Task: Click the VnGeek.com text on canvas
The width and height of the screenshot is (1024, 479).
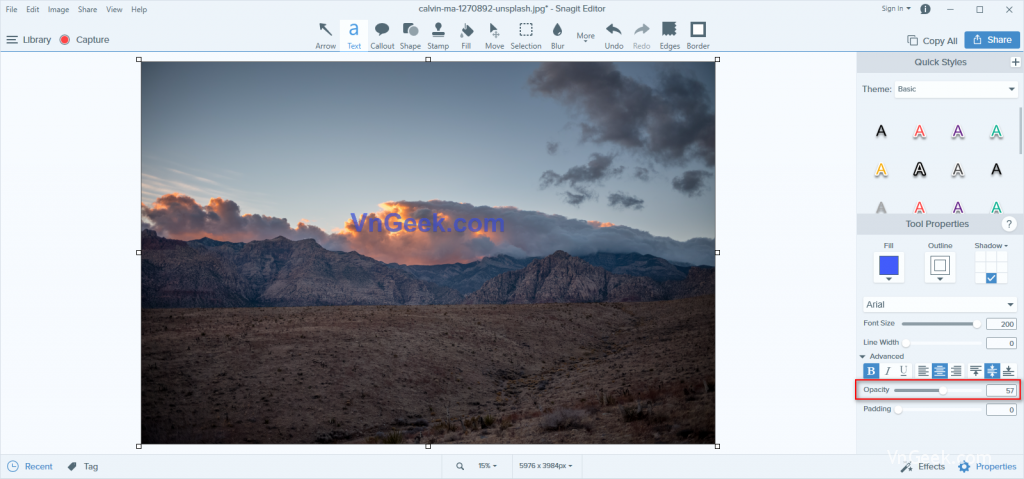Action: [428, 223]
